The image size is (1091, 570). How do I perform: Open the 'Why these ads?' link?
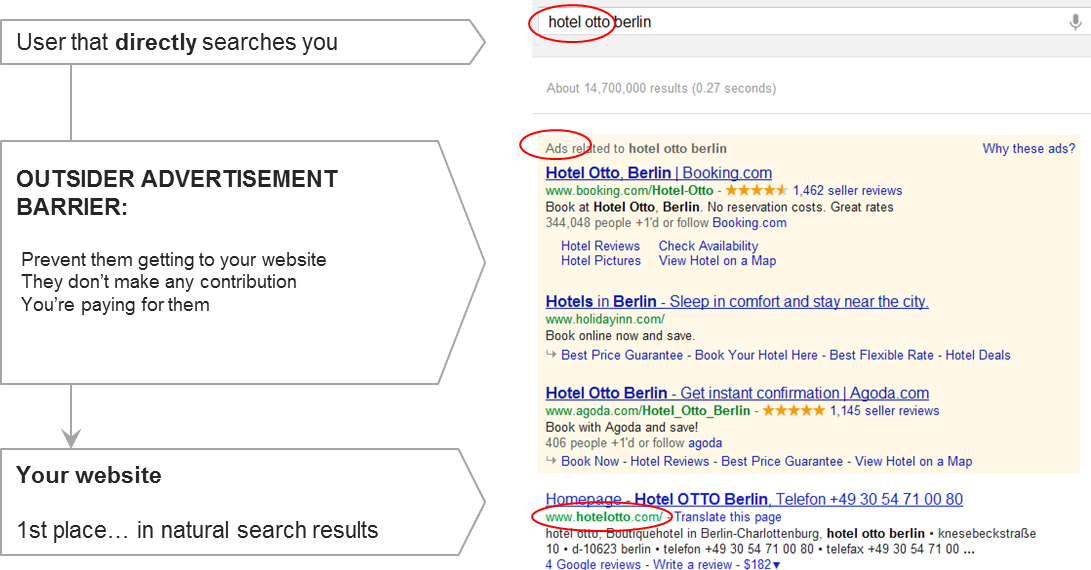click(x=1028, y=148)
